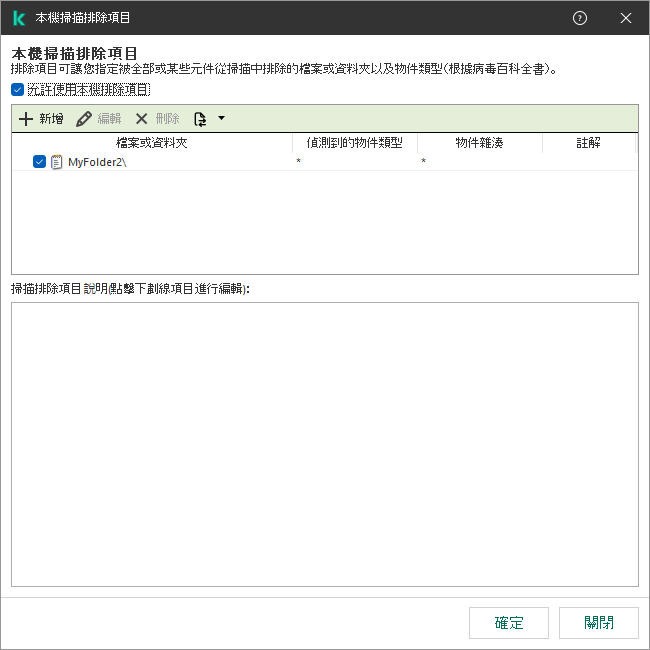Confirm with the 確定 button

(x=509, y=623)
